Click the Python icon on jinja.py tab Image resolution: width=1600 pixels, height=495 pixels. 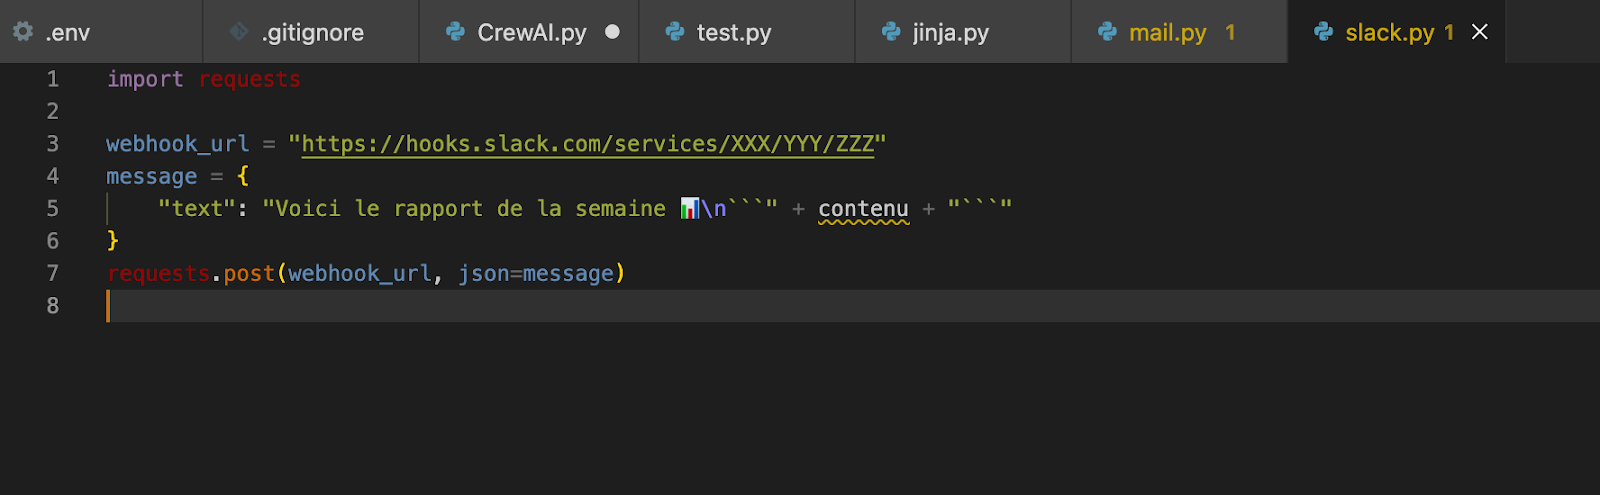(891, 32)
